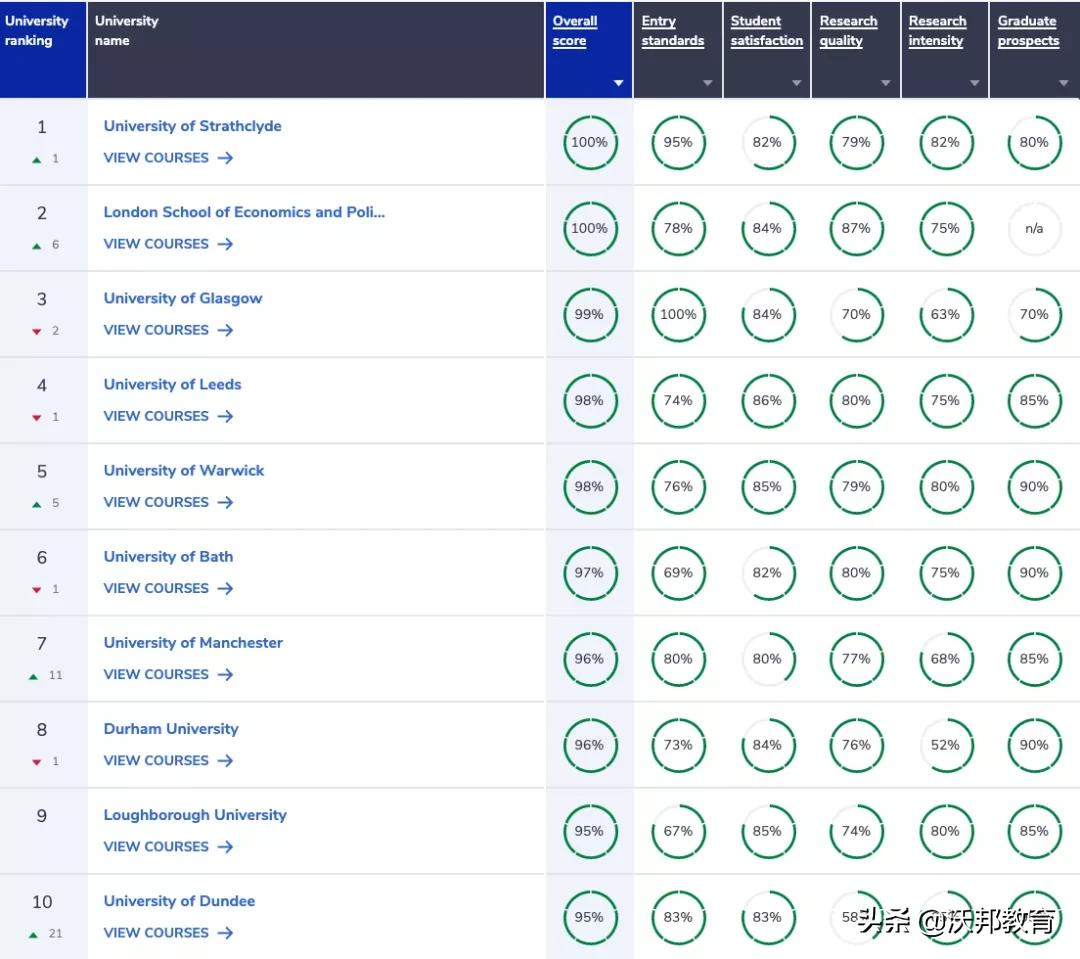1080x959 pixels.
Task: Open Durham University page
Action: tap(171, 729)
